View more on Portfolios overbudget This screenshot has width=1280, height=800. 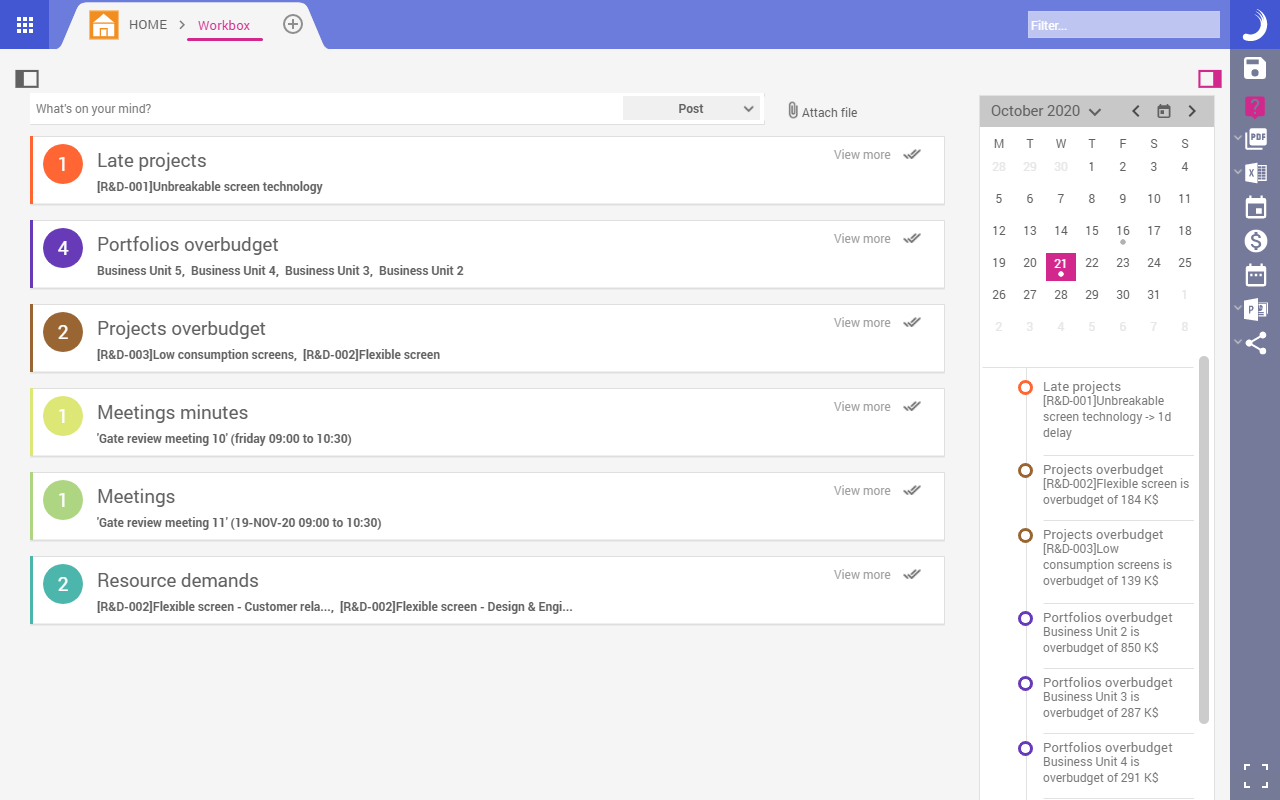pos(861,238)
